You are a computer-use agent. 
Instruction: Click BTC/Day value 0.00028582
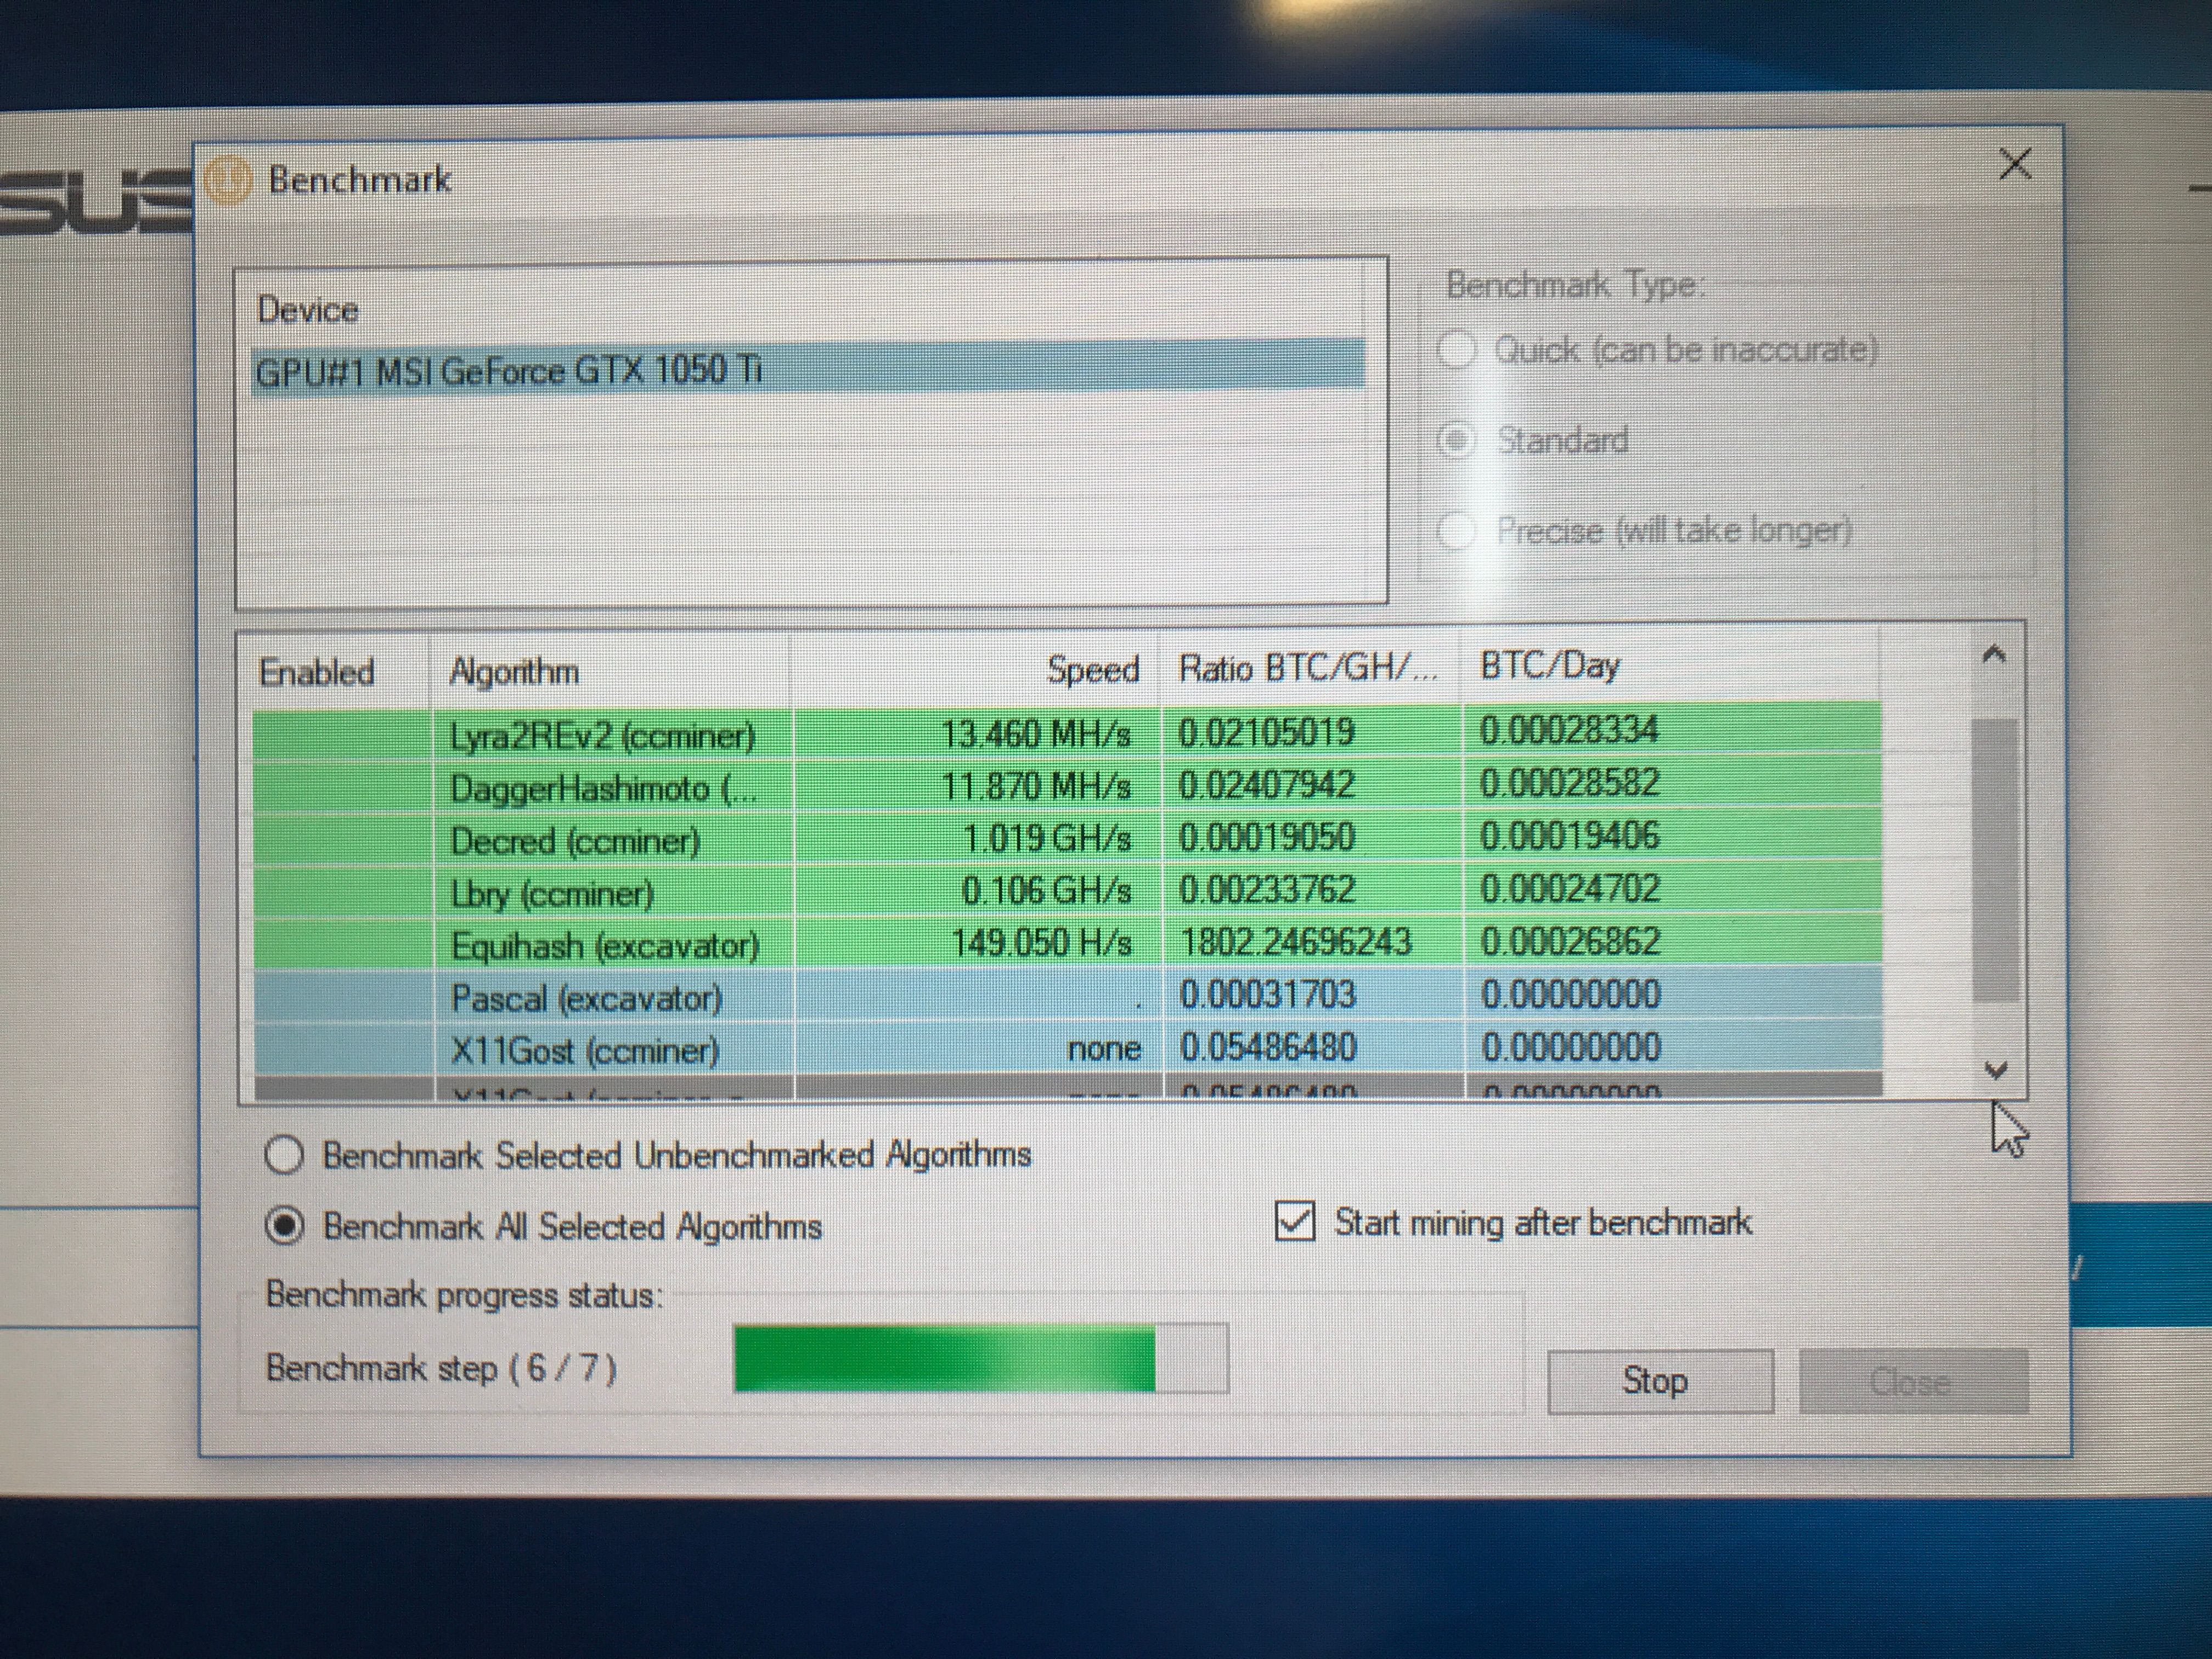pyautogui.click(x=1570, y=782)
